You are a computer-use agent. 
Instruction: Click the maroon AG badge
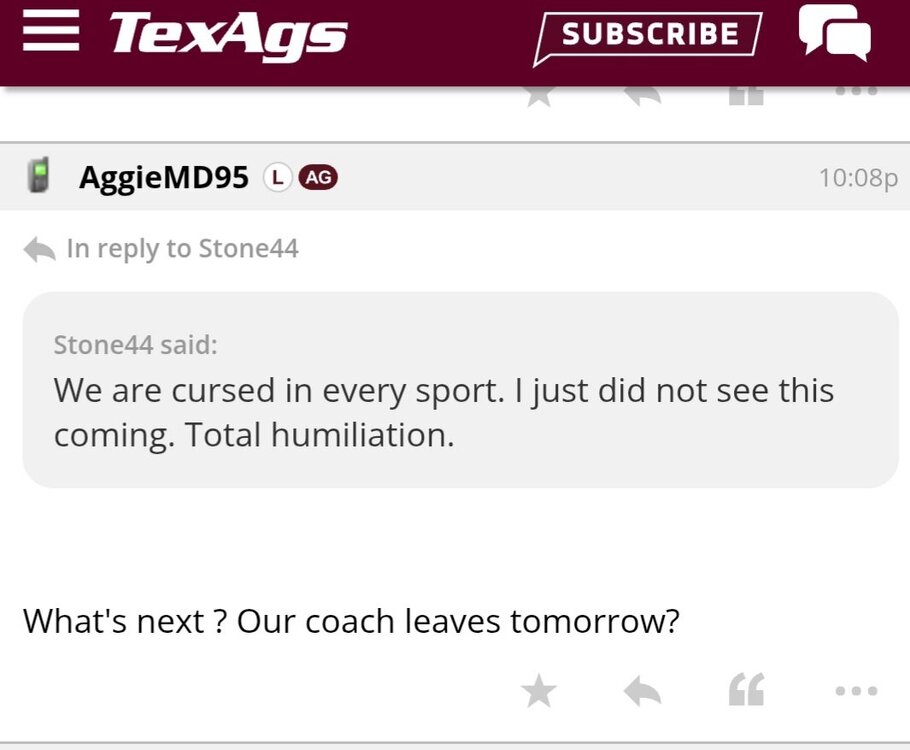(x=318, y=178)
